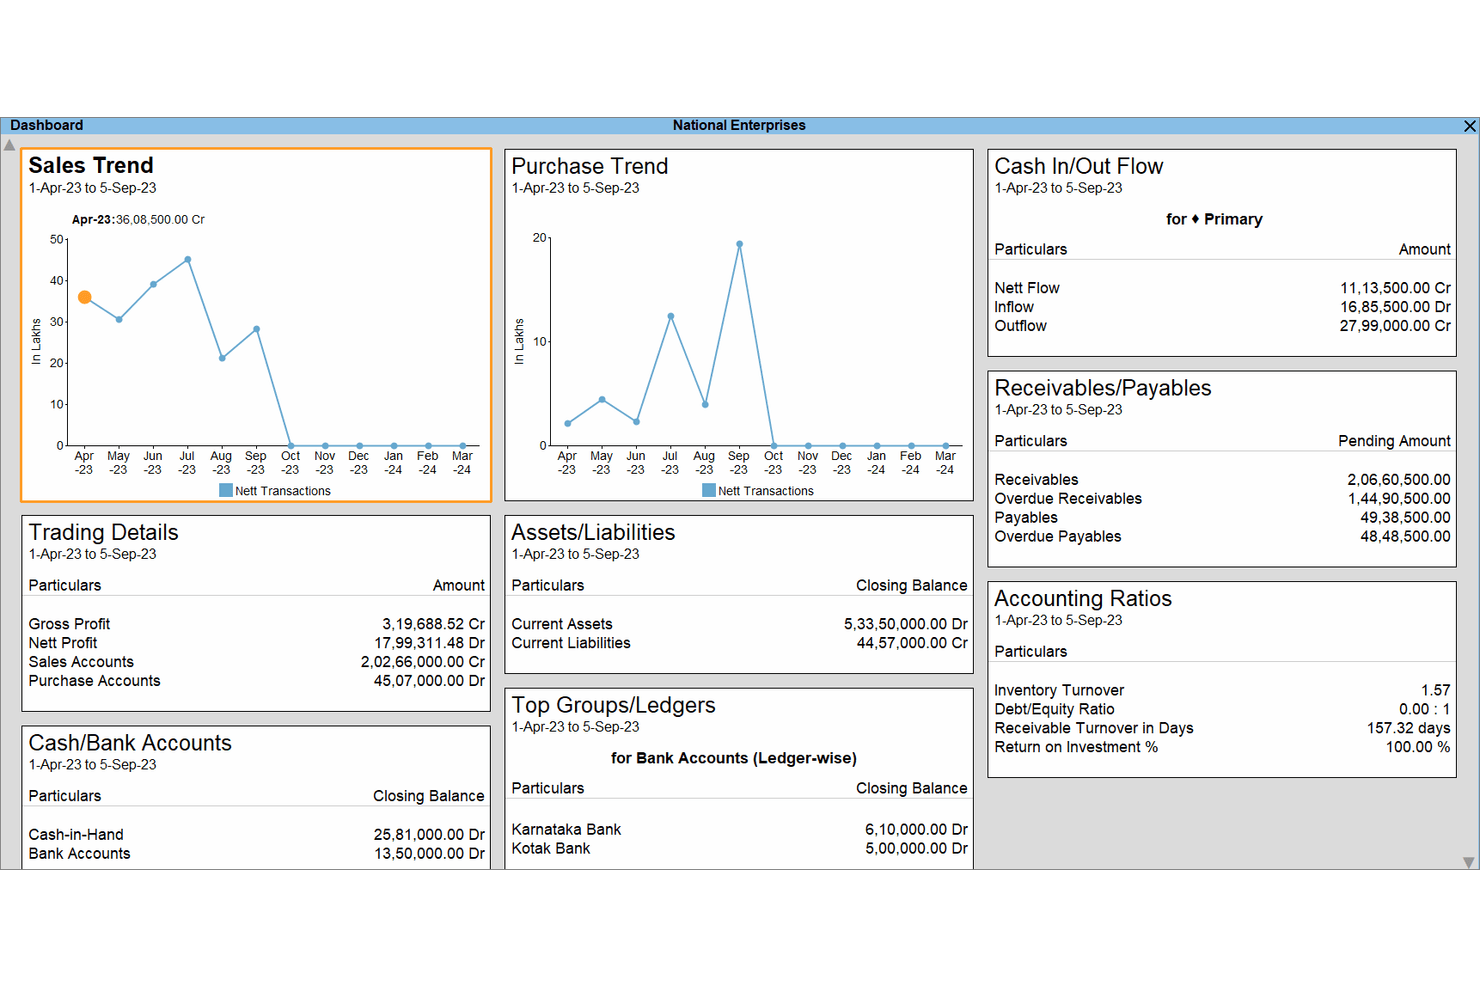This screenshot has width=1480, height=987.
Task: Click the blue legend square under Purchase Trend
Action: 708,490
